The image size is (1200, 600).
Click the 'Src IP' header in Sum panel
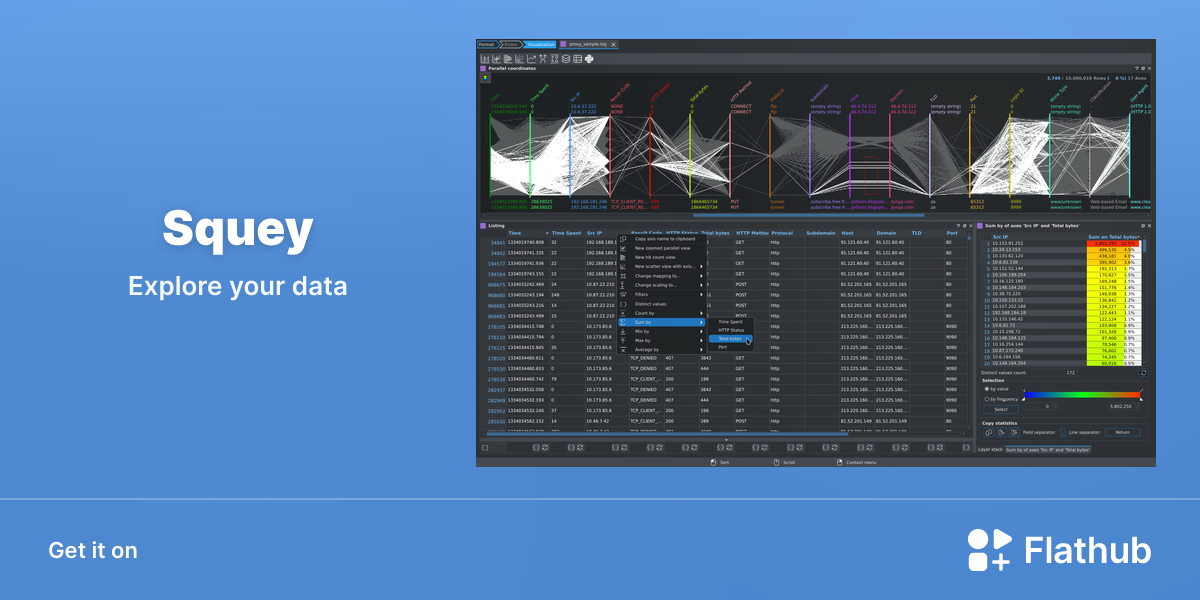[1000, 236]
